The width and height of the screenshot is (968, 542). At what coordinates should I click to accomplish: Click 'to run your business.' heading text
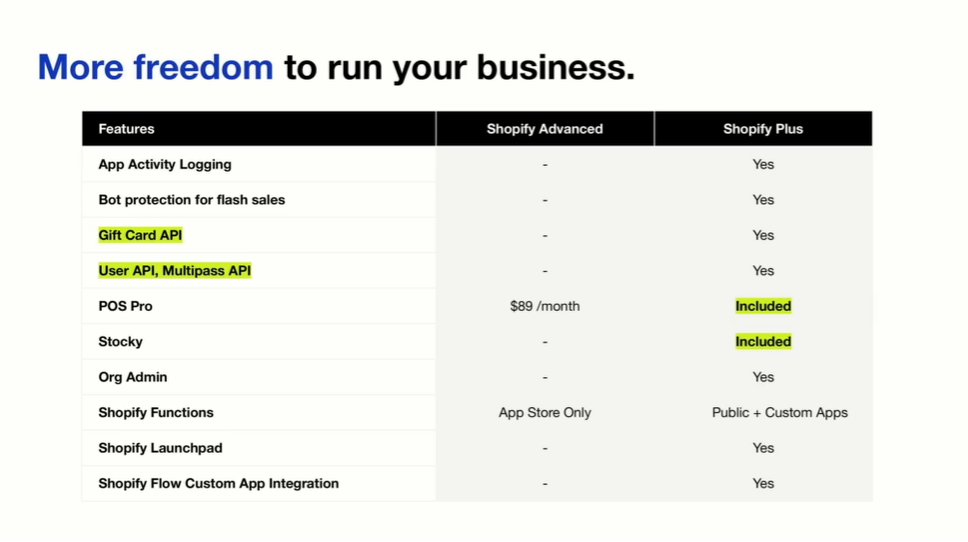tap(459, 68)
